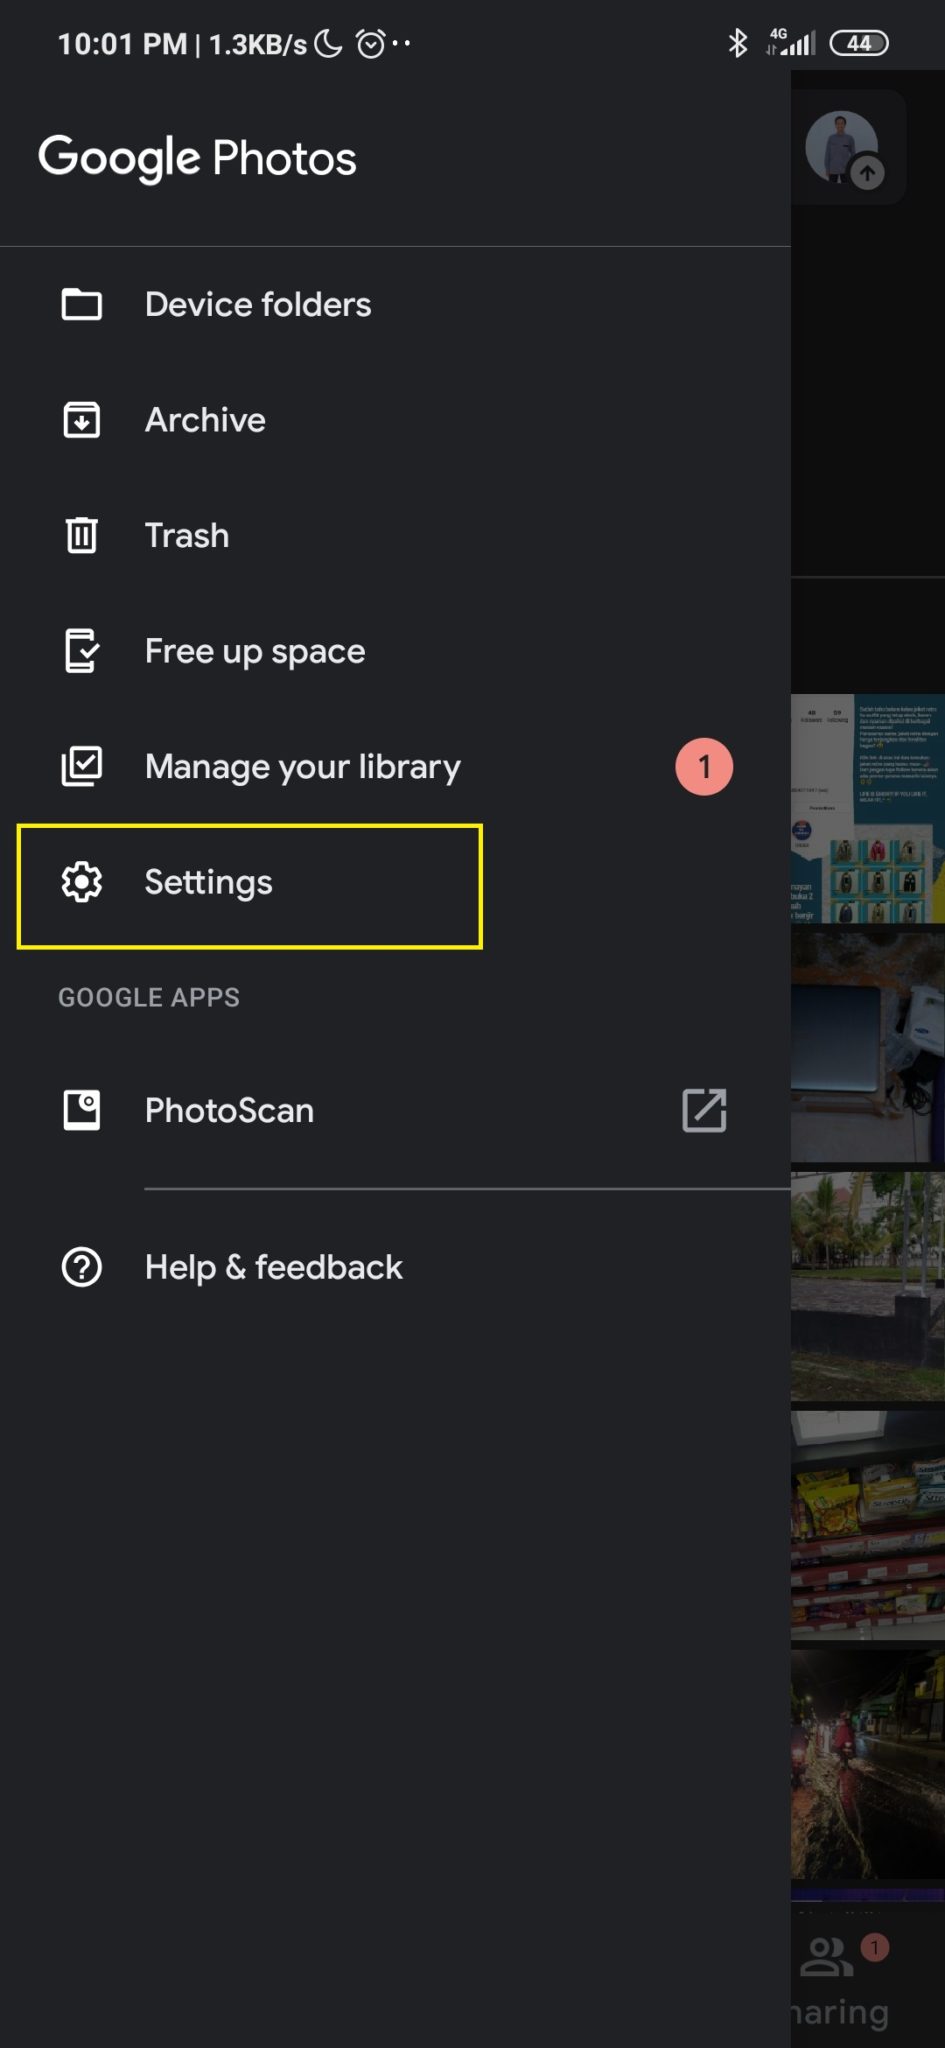Open Help & feedback

point(395,1267)
